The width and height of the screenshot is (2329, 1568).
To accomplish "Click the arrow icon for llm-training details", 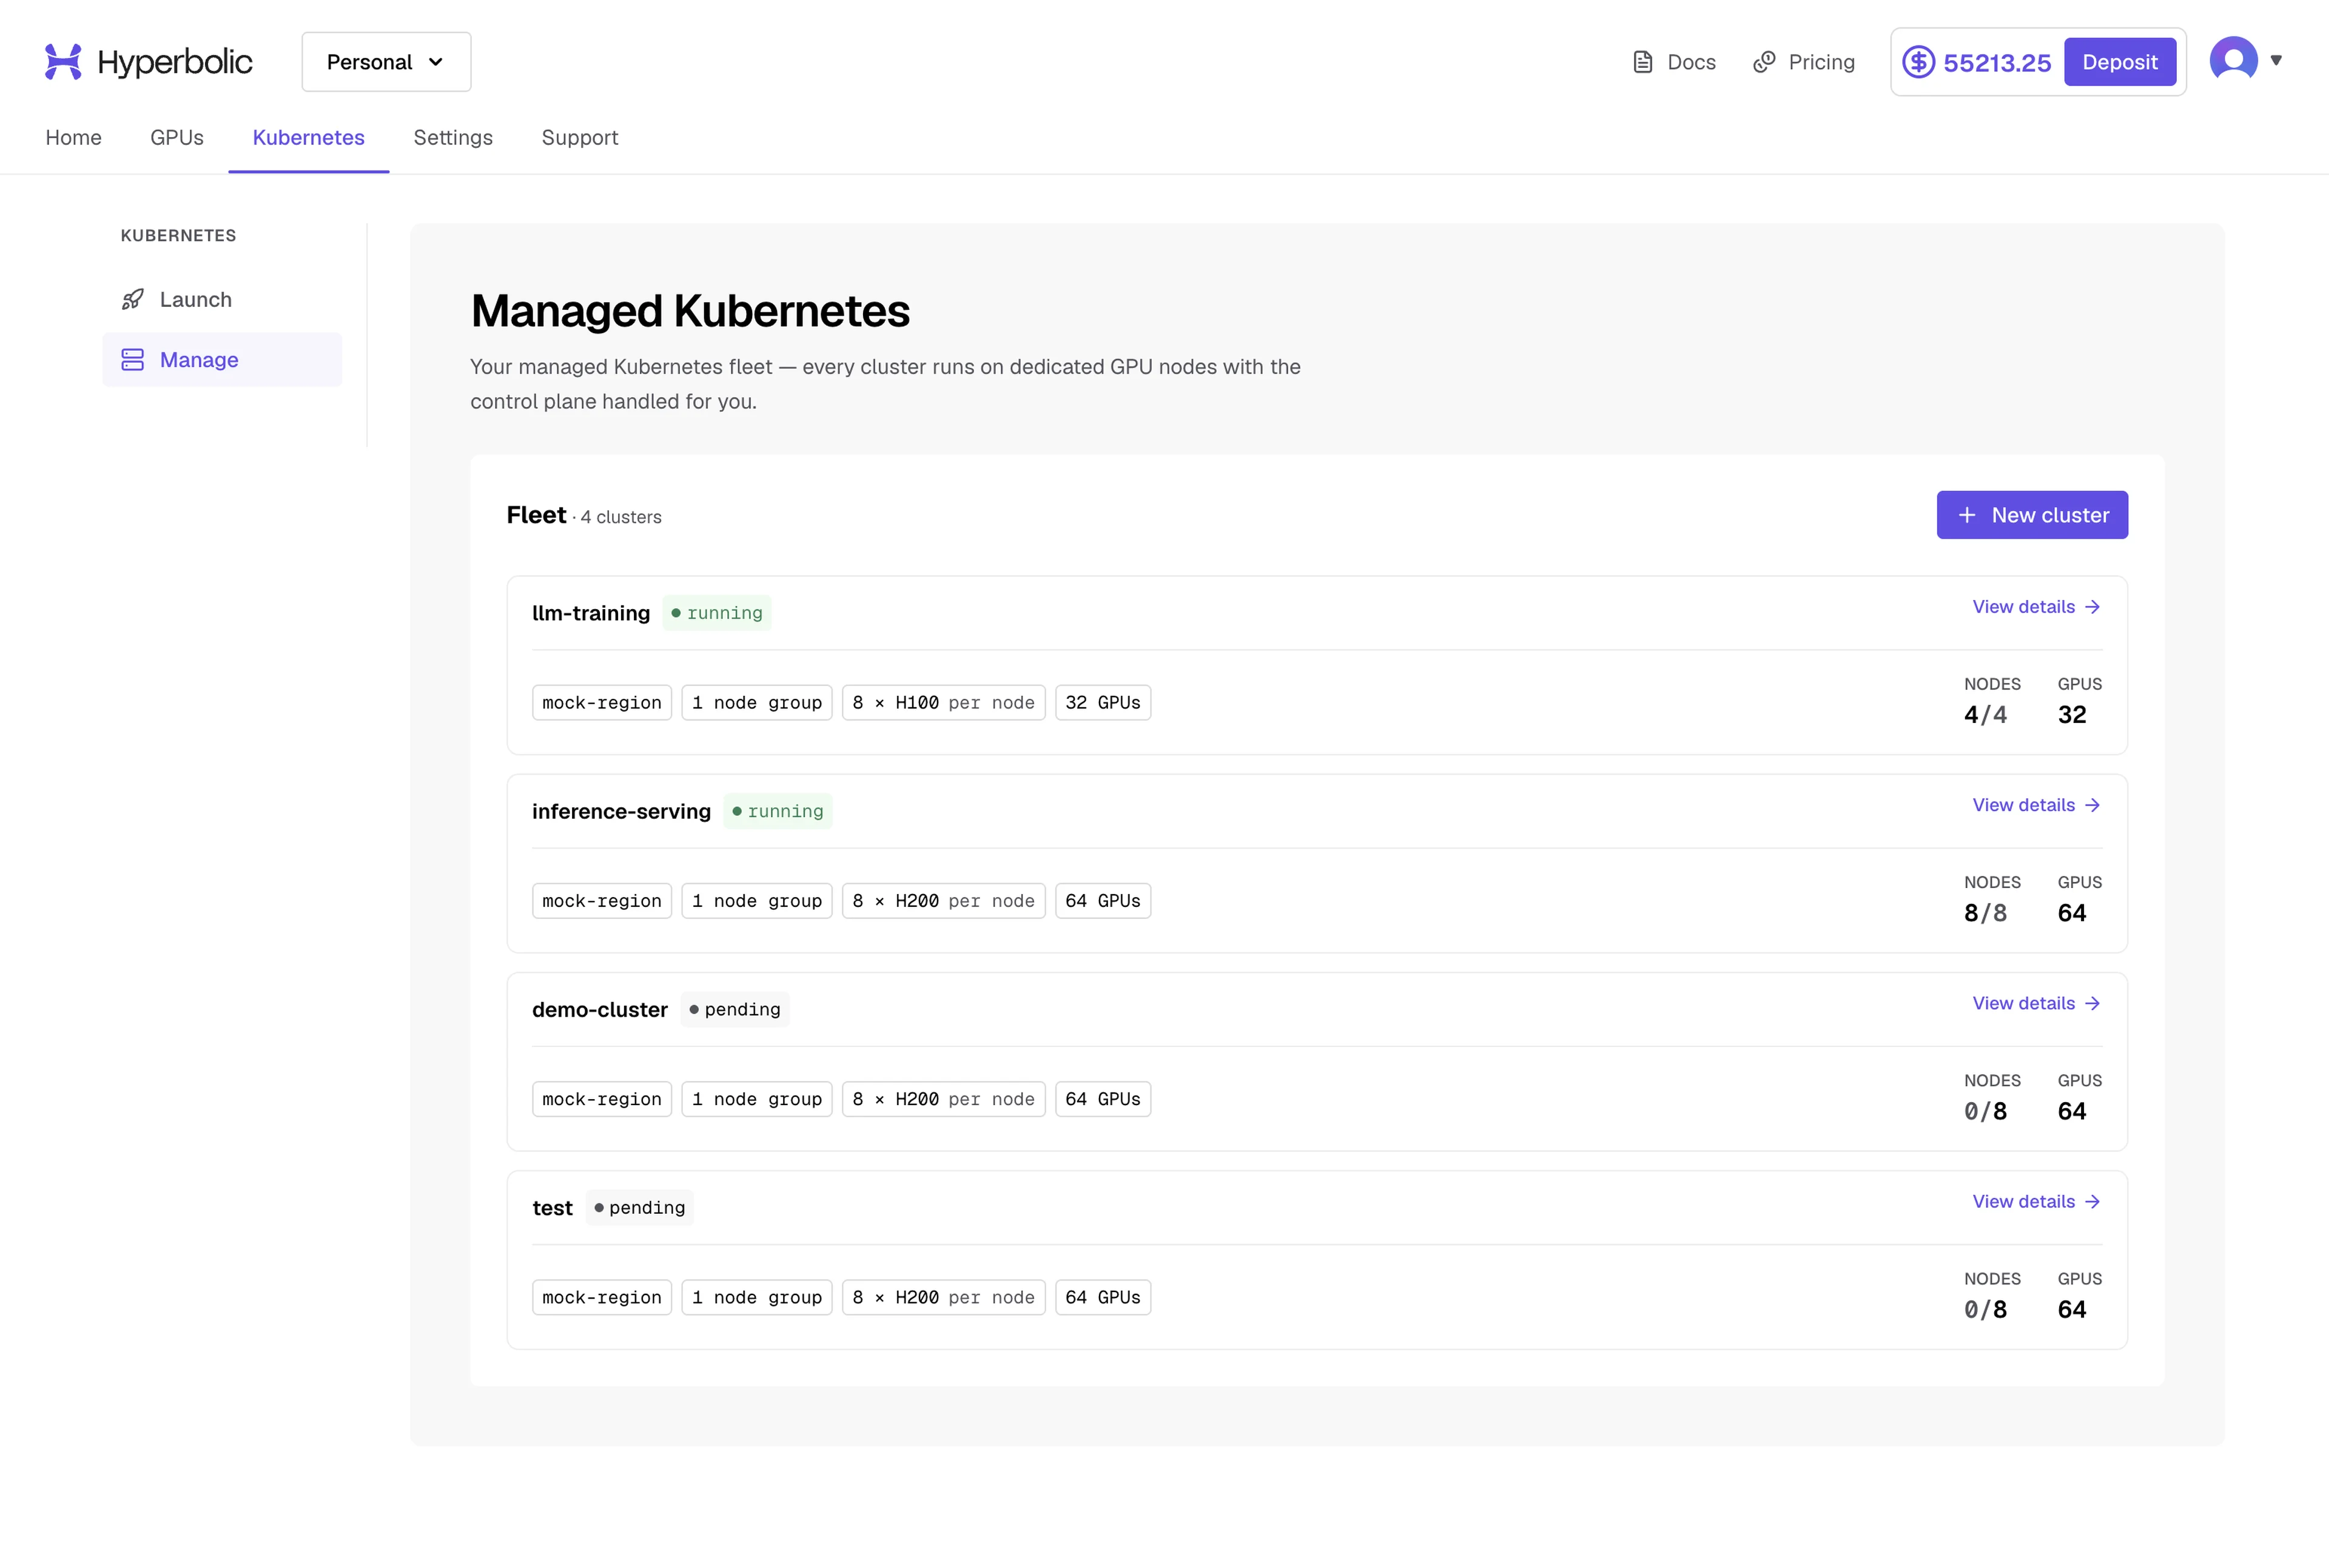I will click(2092, 607).
